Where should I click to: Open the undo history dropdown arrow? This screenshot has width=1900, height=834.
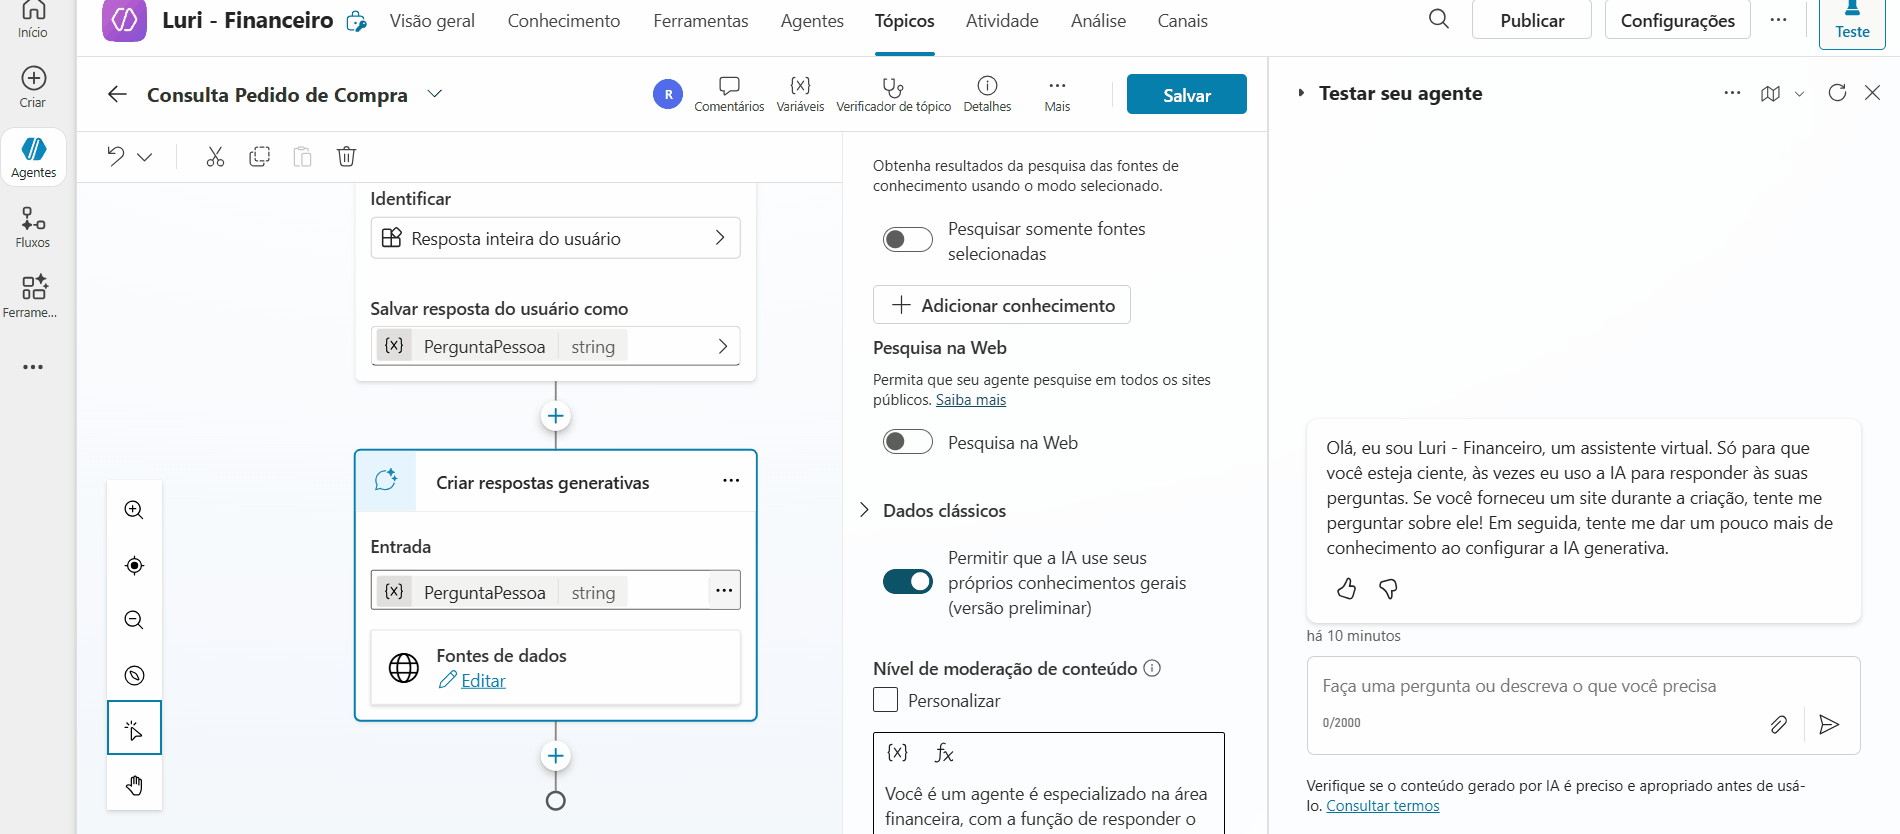(x=145, y=157)
